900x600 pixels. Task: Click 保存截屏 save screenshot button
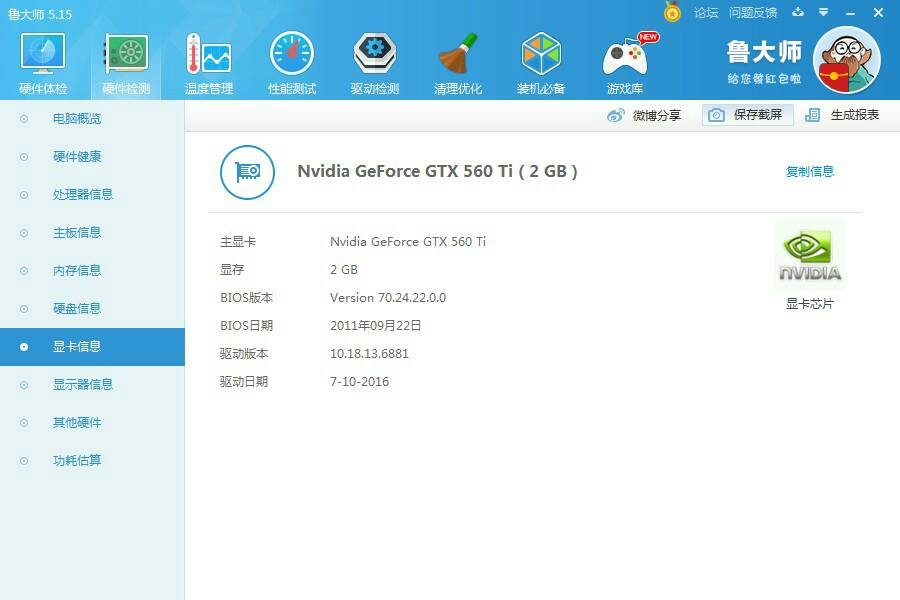pos(747,115)
